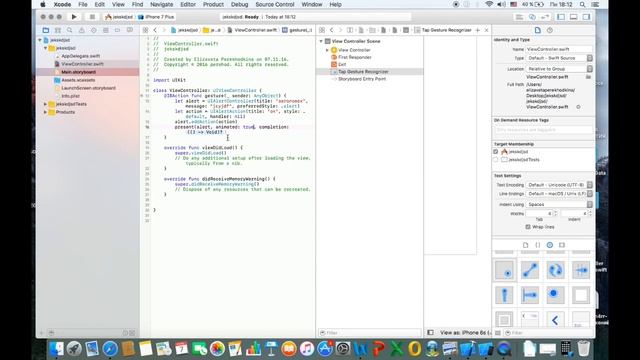Image resolution: width=640 pixels, height=360 pixels.
Task: Open the Find navigator magnifier icon
Action: (x=70, y=30)
